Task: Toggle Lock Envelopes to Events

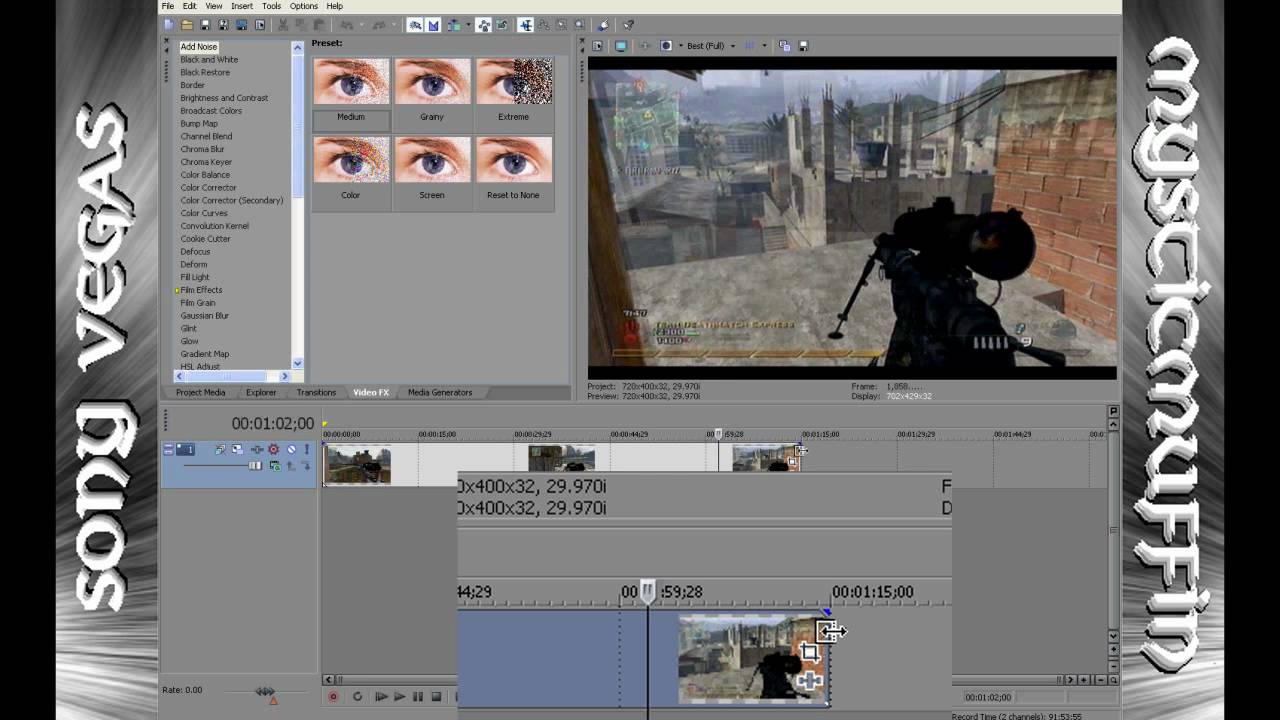Action: pyautogui.click(x=483, y=25)
